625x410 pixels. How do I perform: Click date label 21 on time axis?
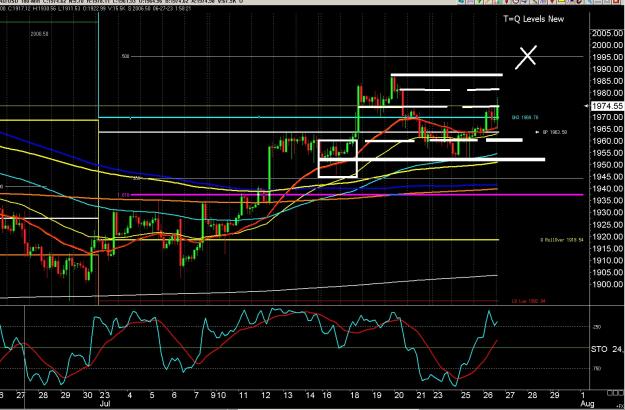421,395
